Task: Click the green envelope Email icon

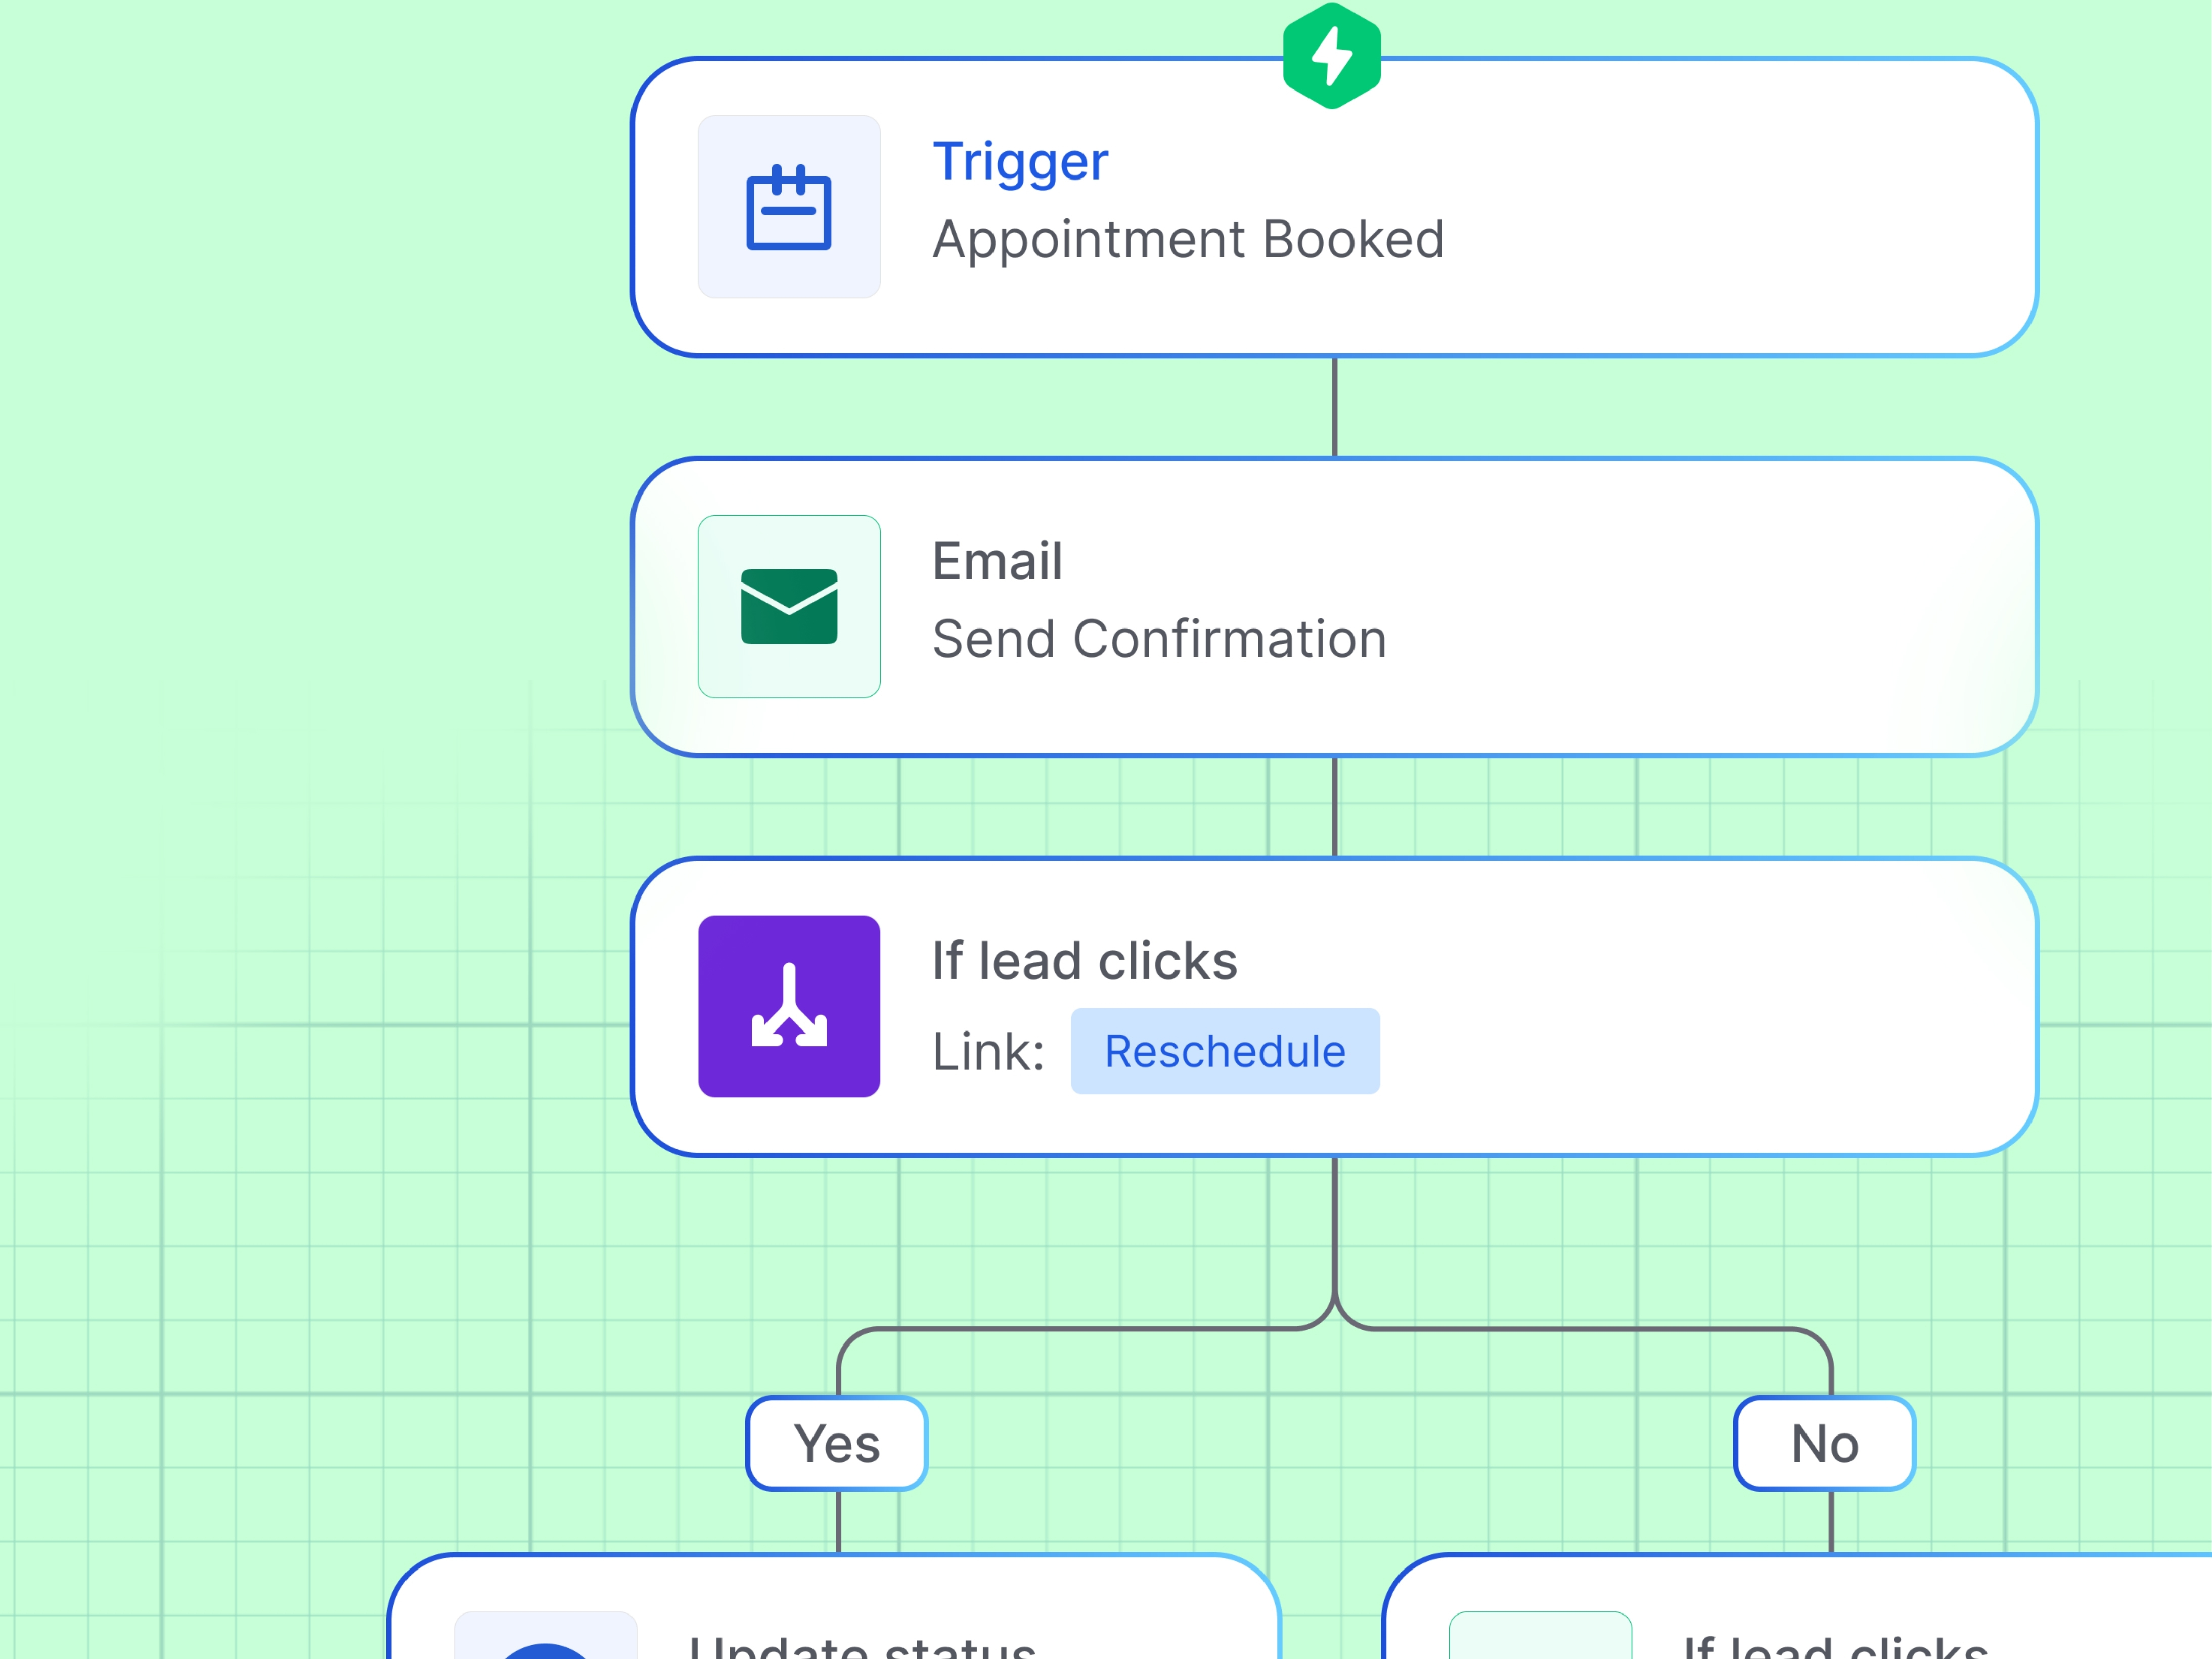Action: [789, 606]
